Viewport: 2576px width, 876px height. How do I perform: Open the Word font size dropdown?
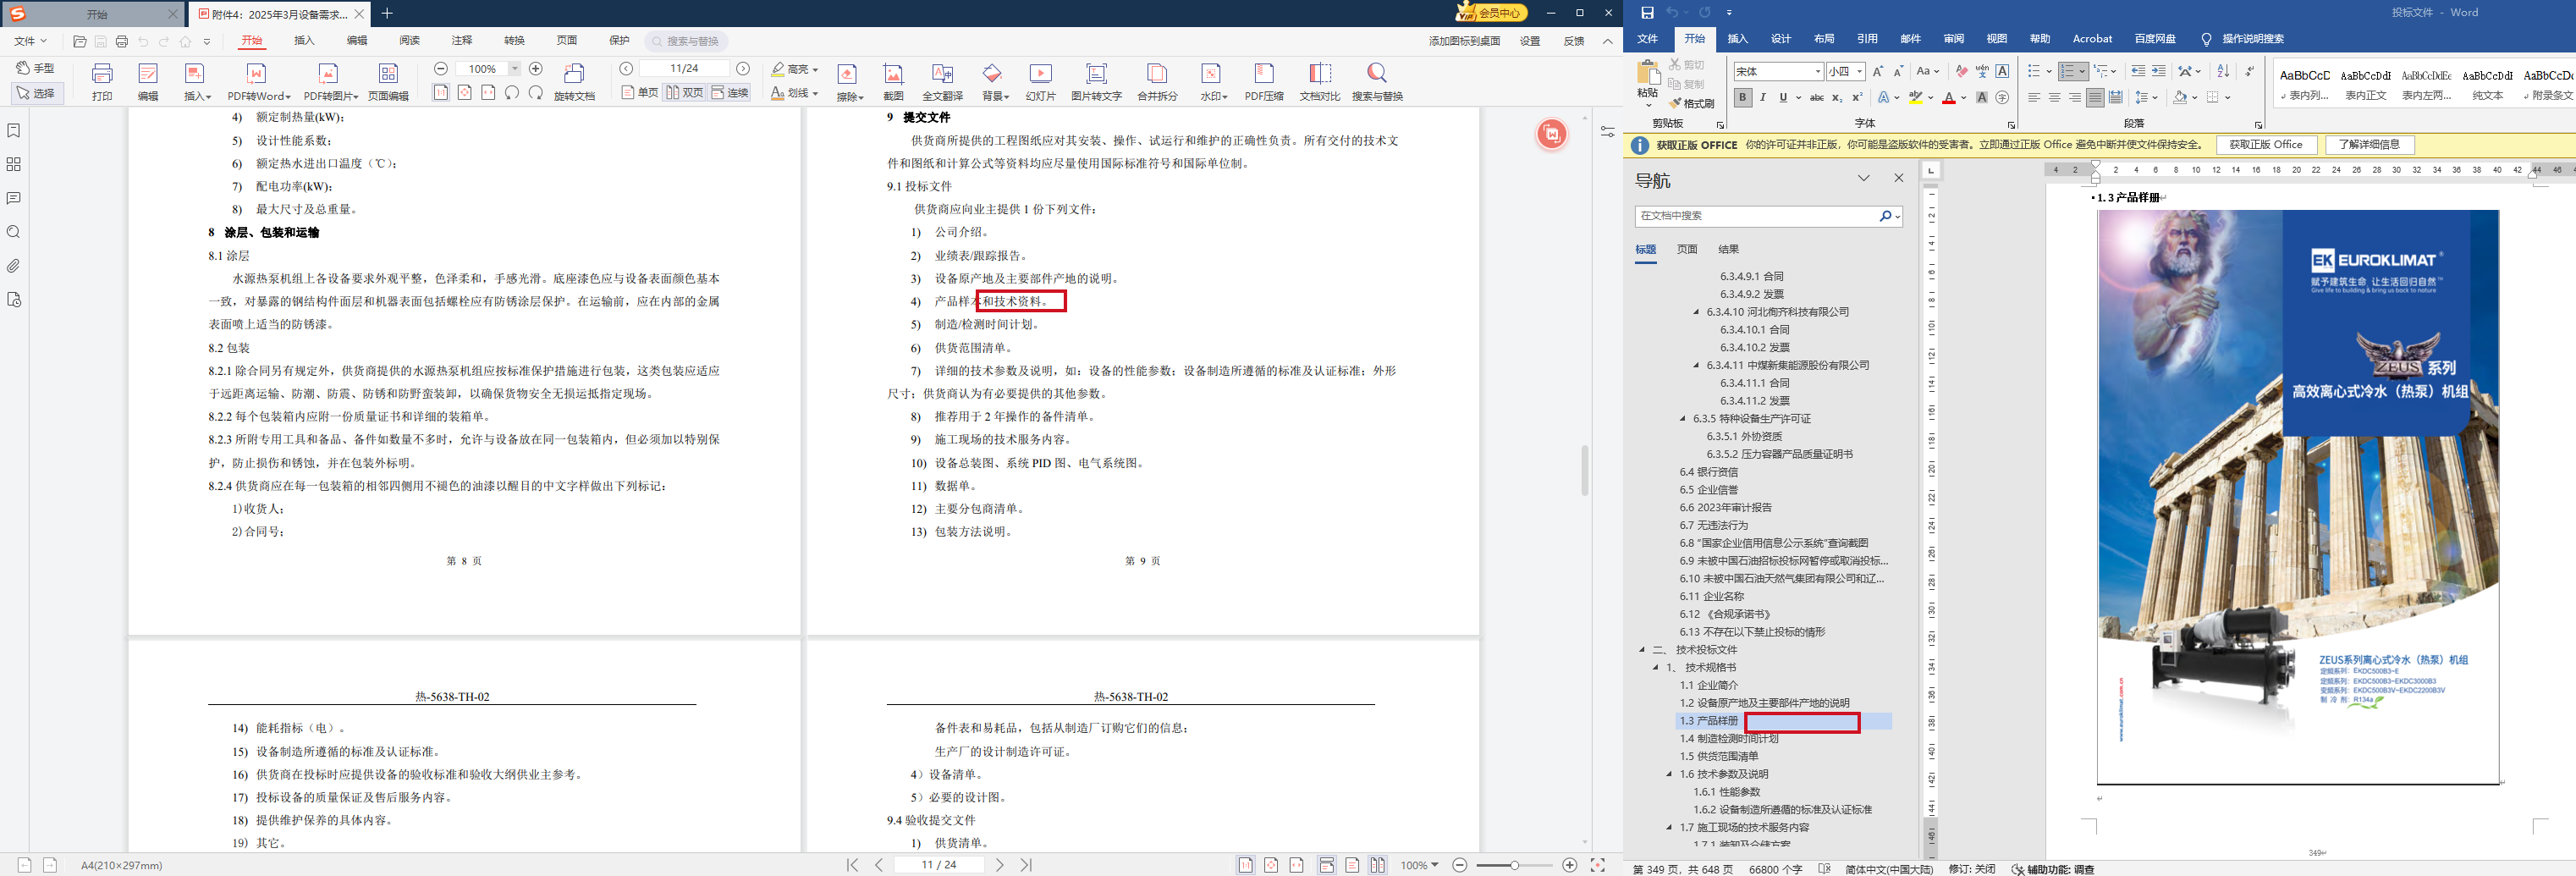(1859, 72)
